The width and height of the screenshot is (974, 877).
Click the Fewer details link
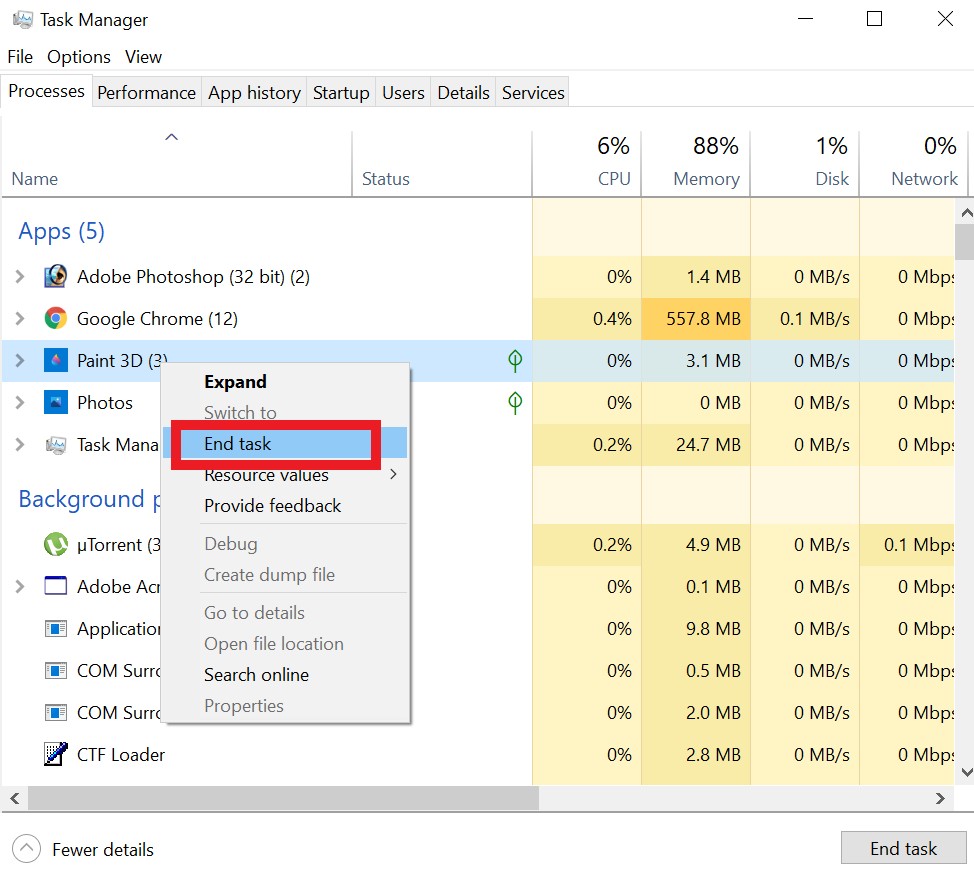point(103,849)
